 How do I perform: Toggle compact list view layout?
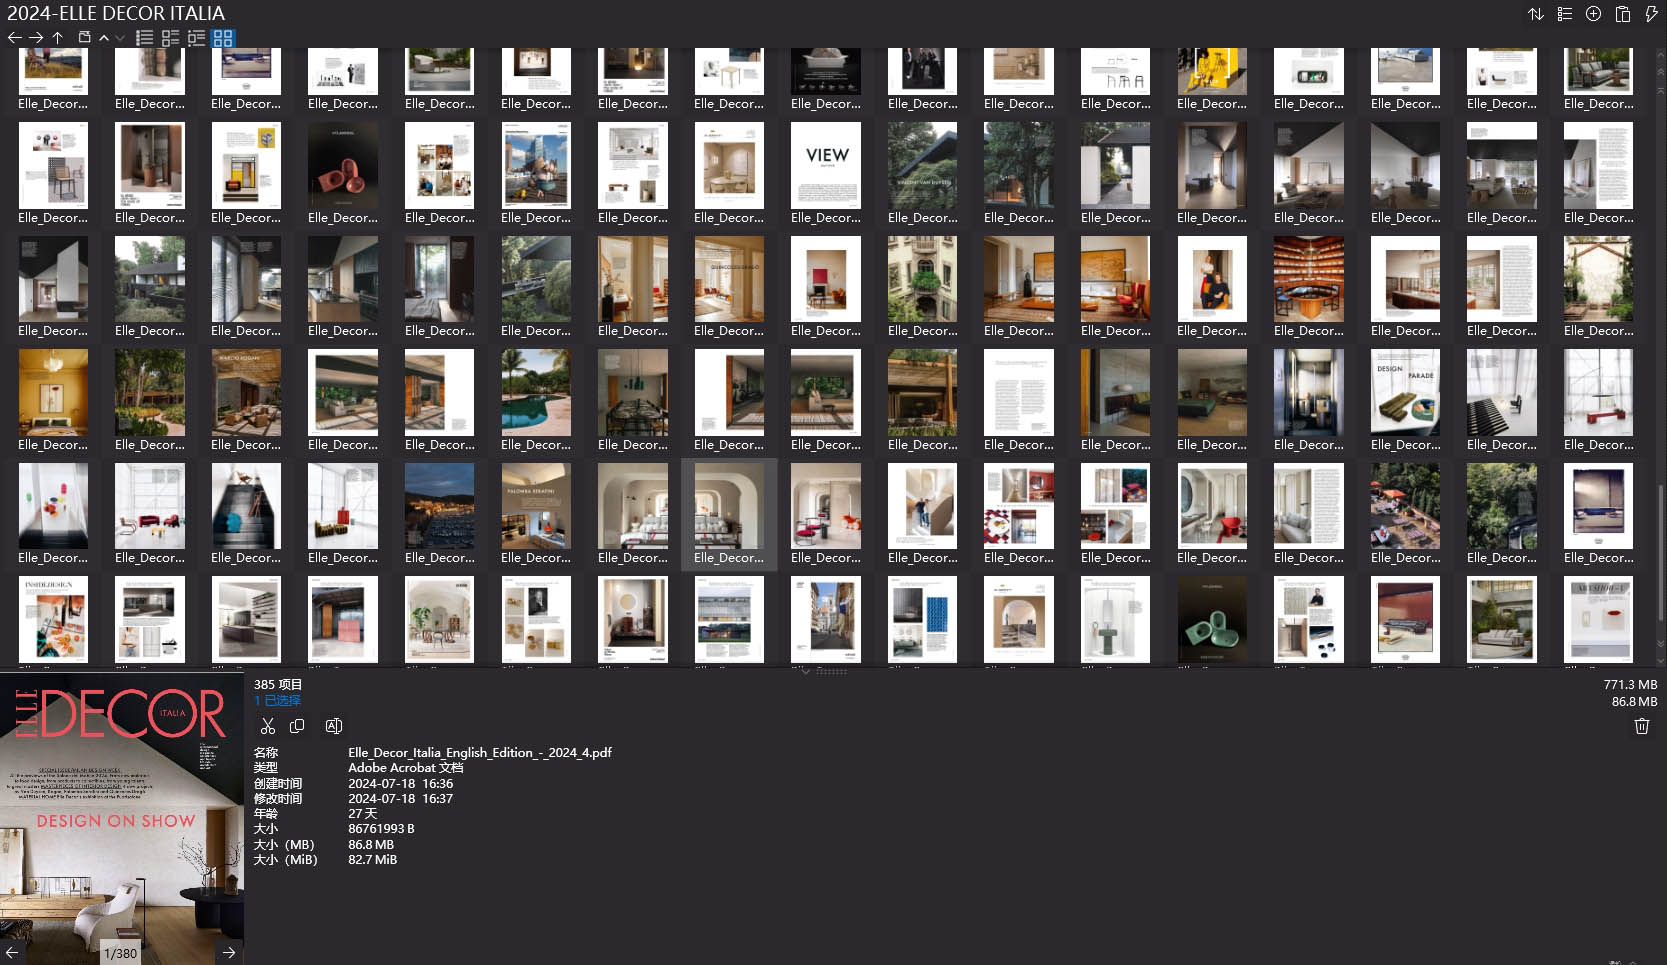(196, 37)
